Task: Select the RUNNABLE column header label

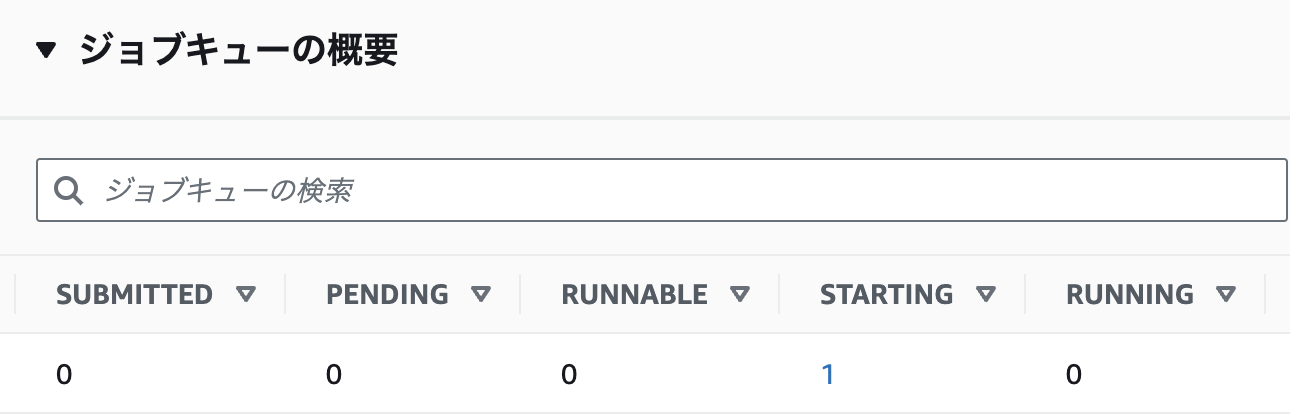Action: pos(634,294)
